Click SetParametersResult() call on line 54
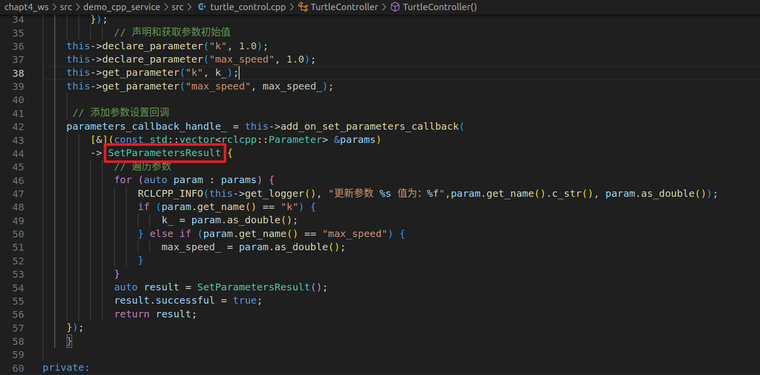The width and height of the screenshot is (760, 375). point(259,288)
